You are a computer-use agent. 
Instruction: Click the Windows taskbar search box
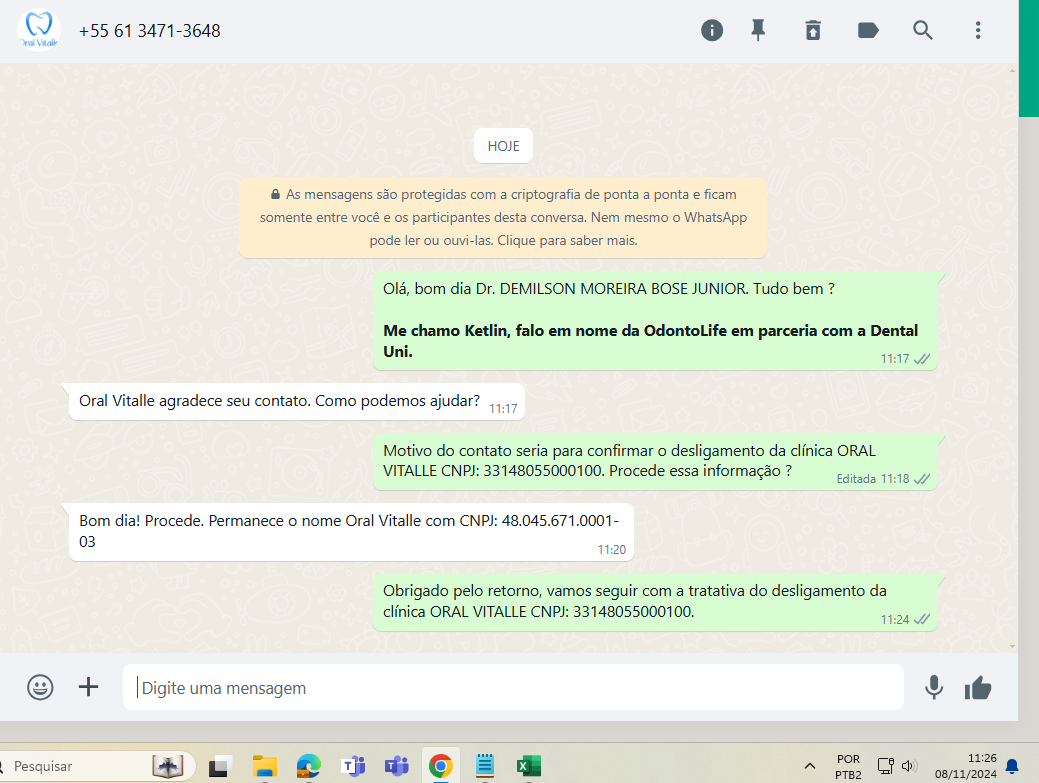[98, 766]
